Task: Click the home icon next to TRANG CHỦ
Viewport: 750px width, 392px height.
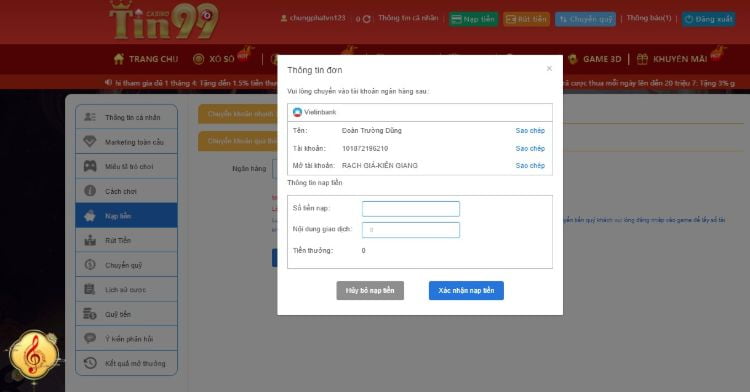Action: pyautogui.click(x=119, y=59)
